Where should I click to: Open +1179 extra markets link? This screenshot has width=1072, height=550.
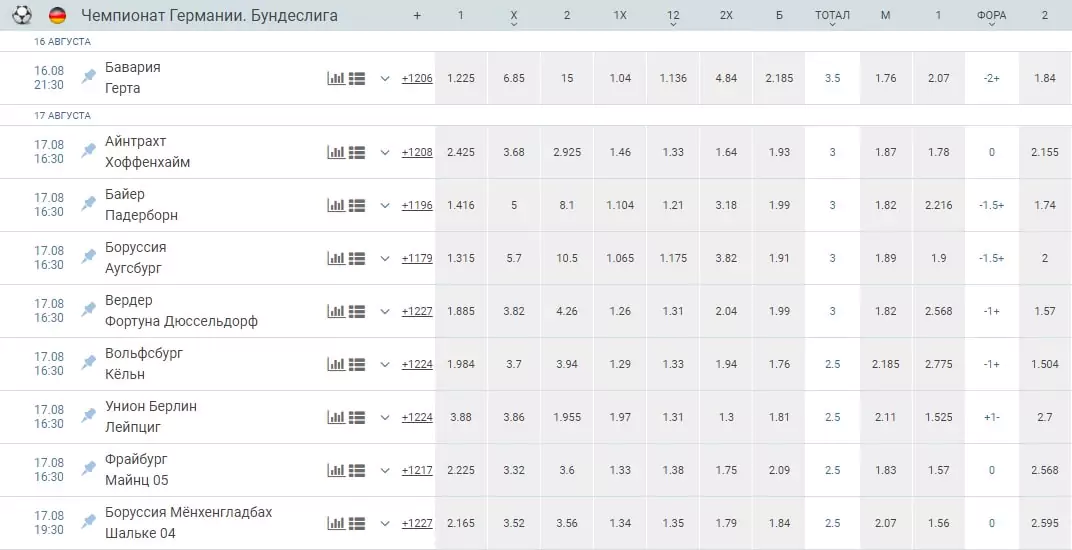(x=417, y=258)
